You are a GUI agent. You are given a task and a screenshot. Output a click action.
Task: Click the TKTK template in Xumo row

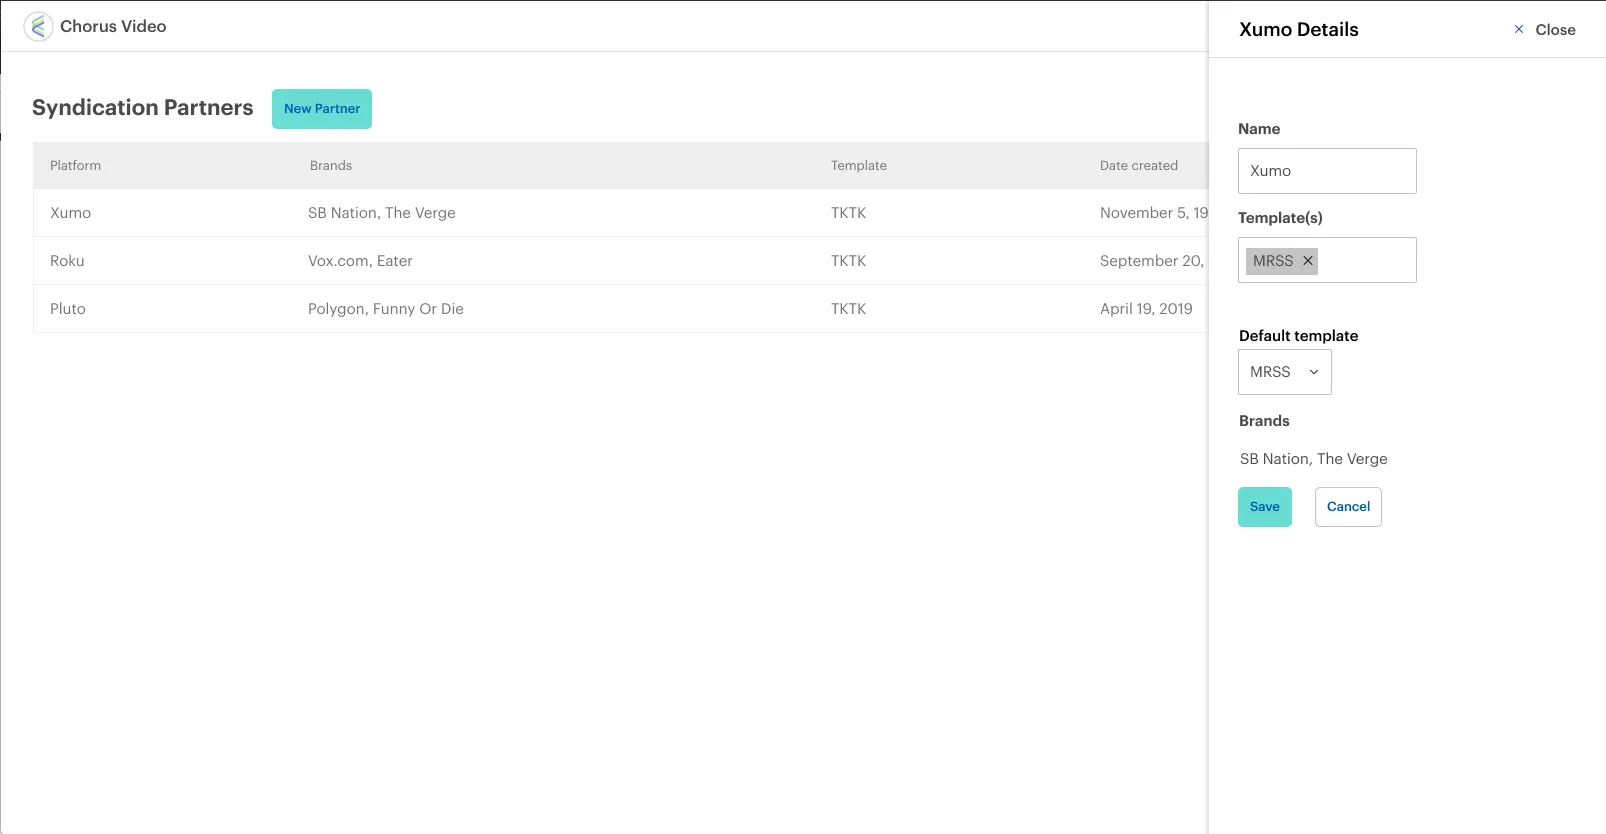pos(849,213)
